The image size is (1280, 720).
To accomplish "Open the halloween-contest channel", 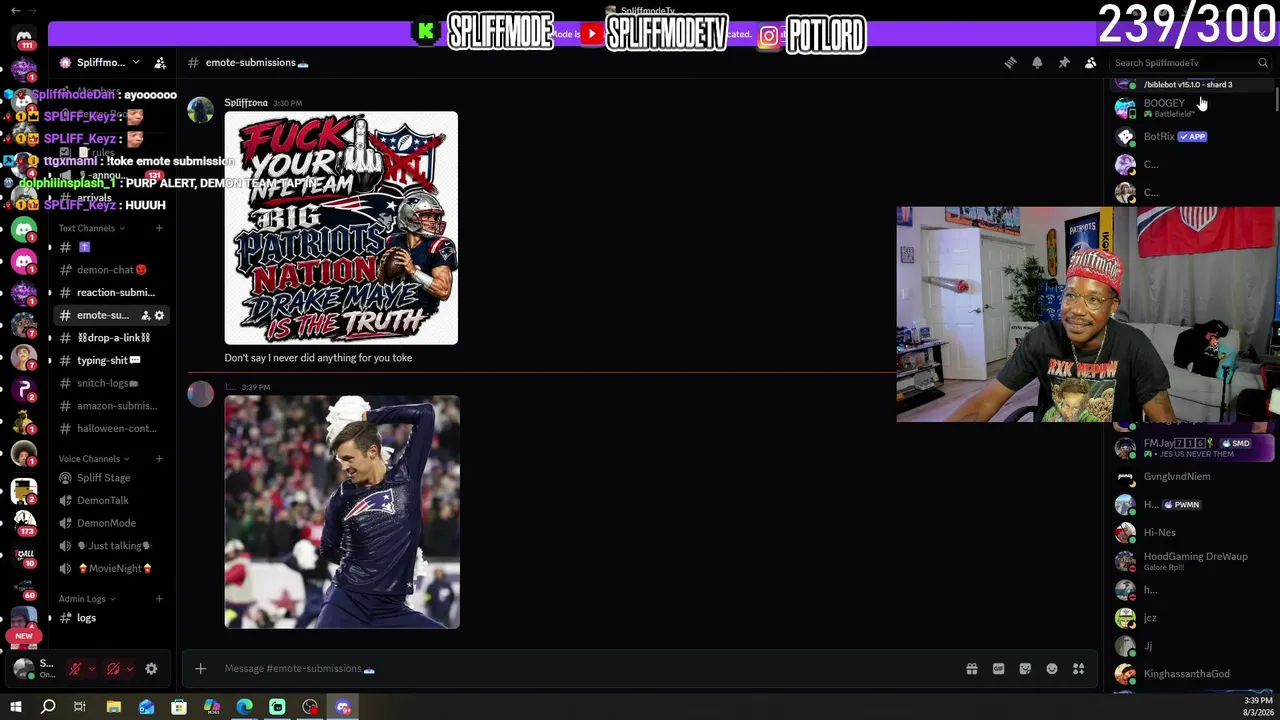I will (x=110, y=429).
